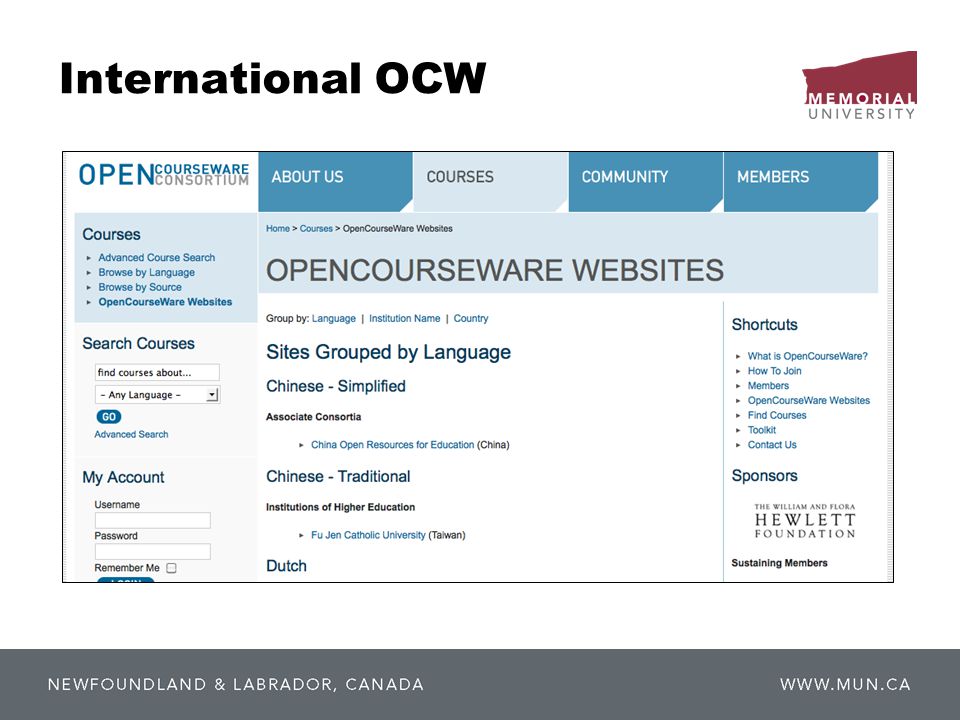Viewport: 960px width, 720px height.
Task: Click the OPENCOURSEWARE WEBSITES page title
Action: [495, 270]
